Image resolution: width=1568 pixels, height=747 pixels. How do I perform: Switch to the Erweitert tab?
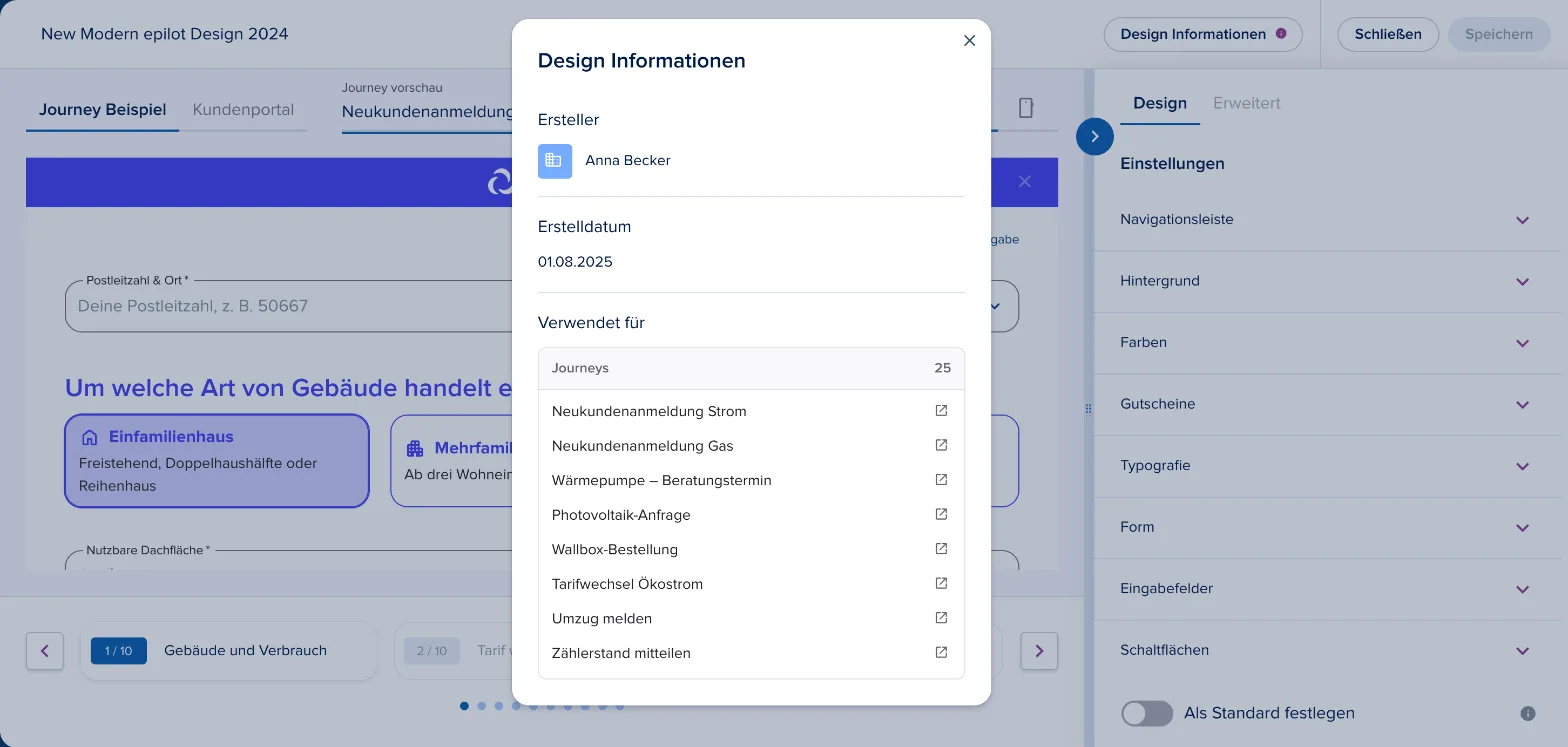(1246, 103)
